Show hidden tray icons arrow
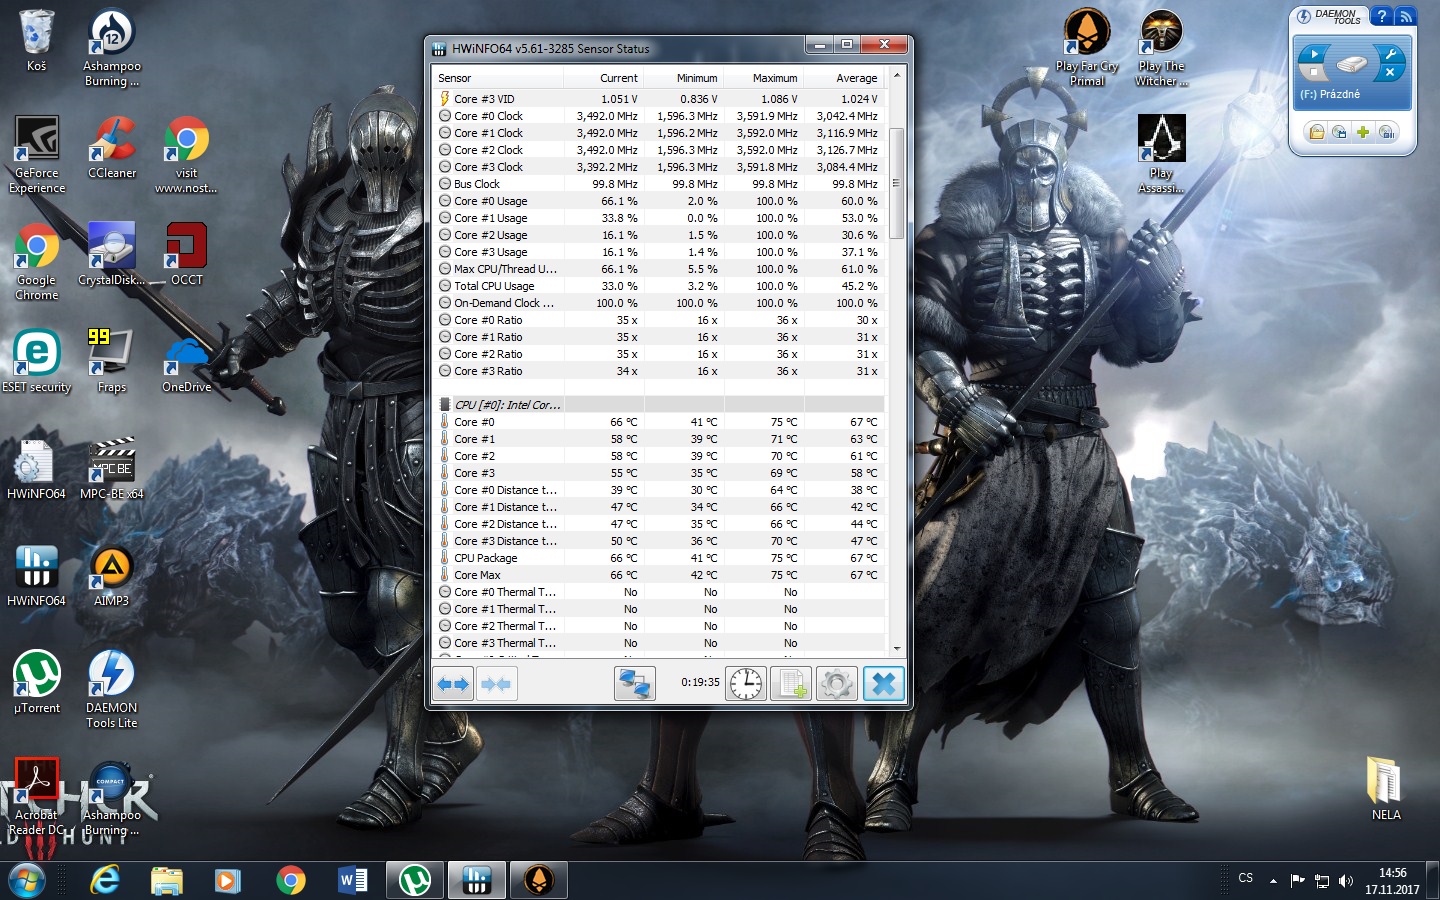The height and width of the screenshot is (900, 1440). (x=1273, y=881)
